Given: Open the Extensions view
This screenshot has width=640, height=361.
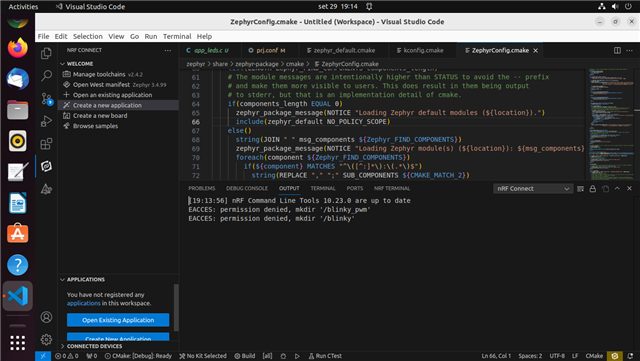Looking at the screenshot, I should coord(46,143).
